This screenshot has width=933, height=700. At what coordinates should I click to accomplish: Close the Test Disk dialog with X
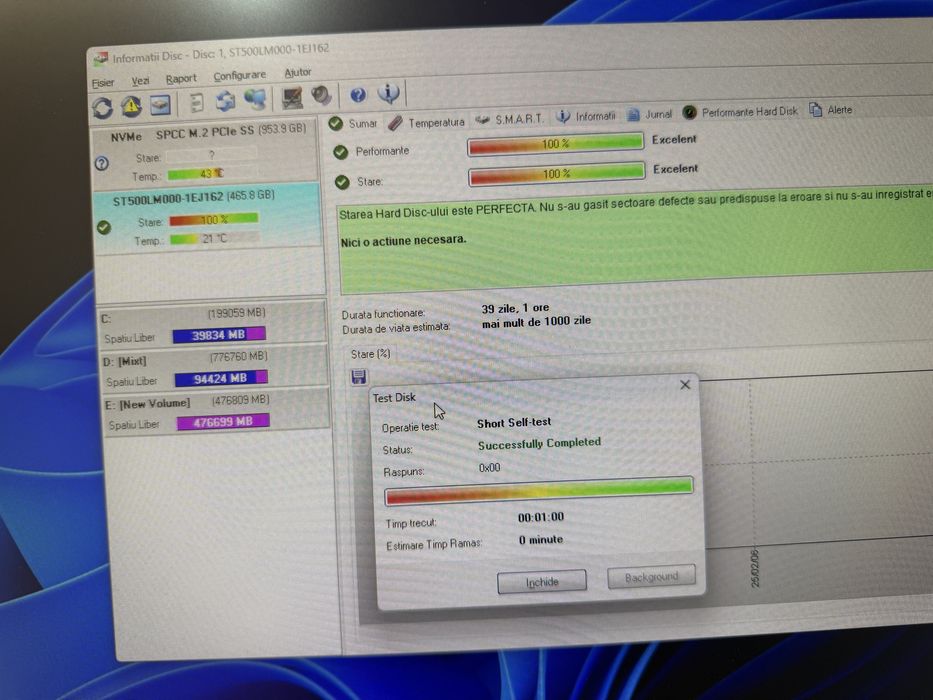[685, 385]
